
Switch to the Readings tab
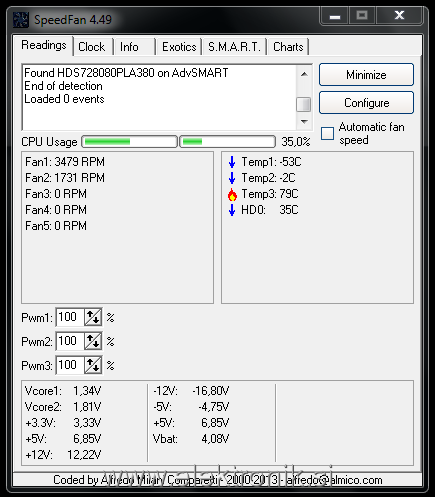(x=44, y=45)
